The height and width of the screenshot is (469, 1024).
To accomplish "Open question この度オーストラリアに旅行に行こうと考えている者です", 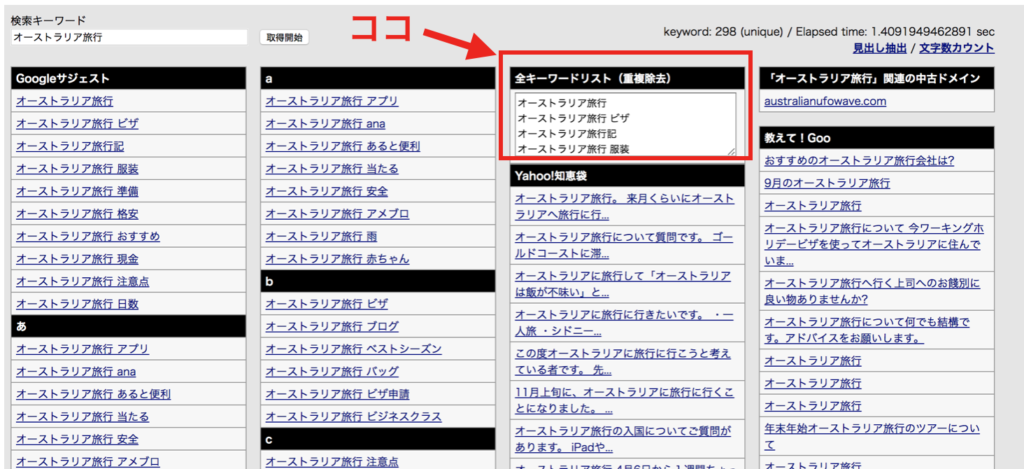I will pos(624,362).
